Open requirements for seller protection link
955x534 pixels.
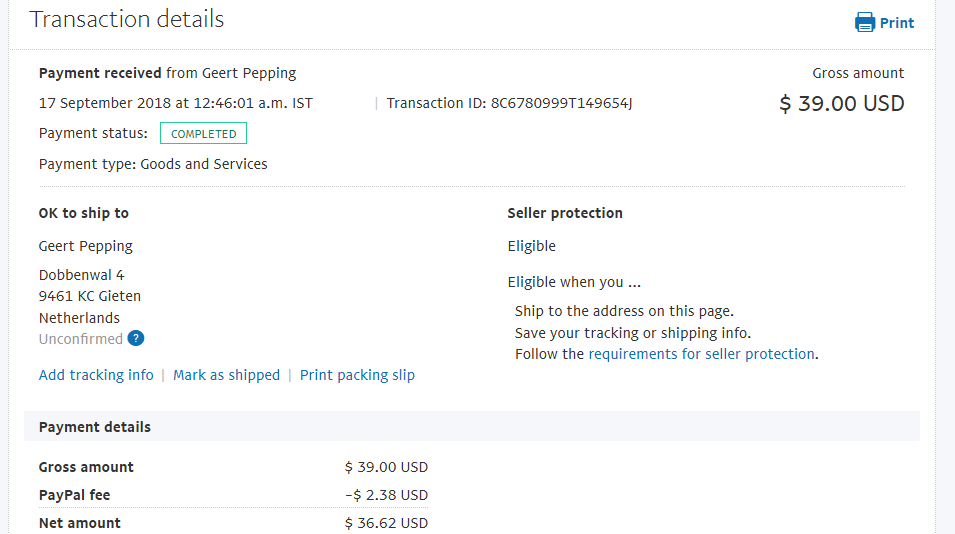coord(702,354)
